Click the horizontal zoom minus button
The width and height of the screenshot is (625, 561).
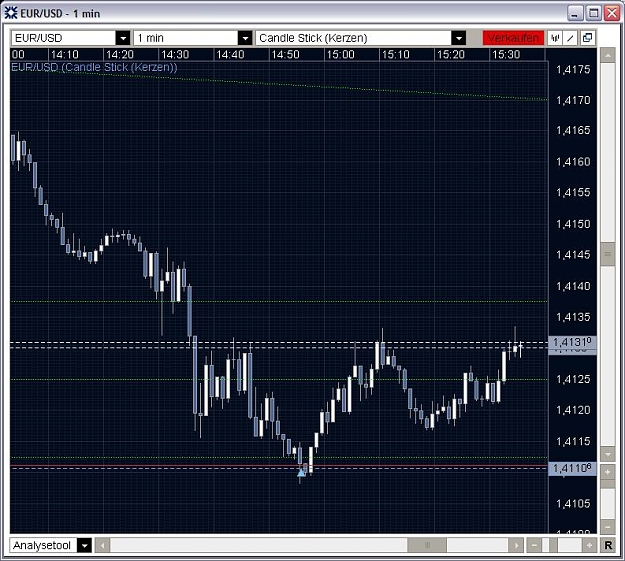coord(534,545)
